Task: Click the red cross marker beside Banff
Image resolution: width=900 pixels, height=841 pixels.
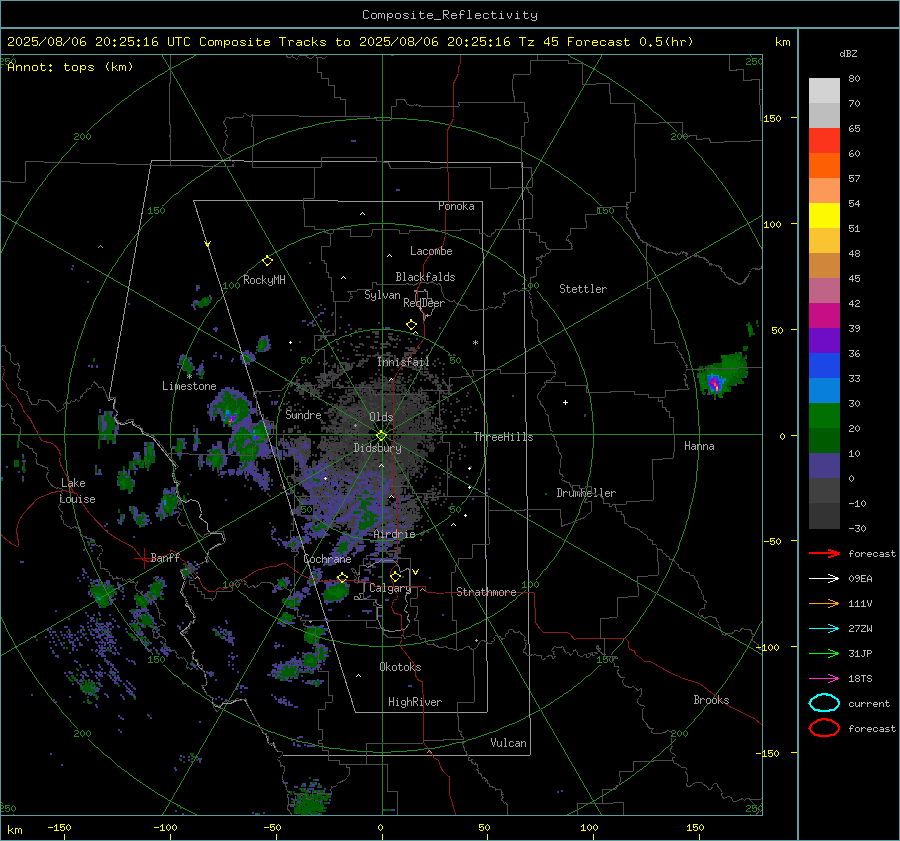Action: [x=142, y=558]
